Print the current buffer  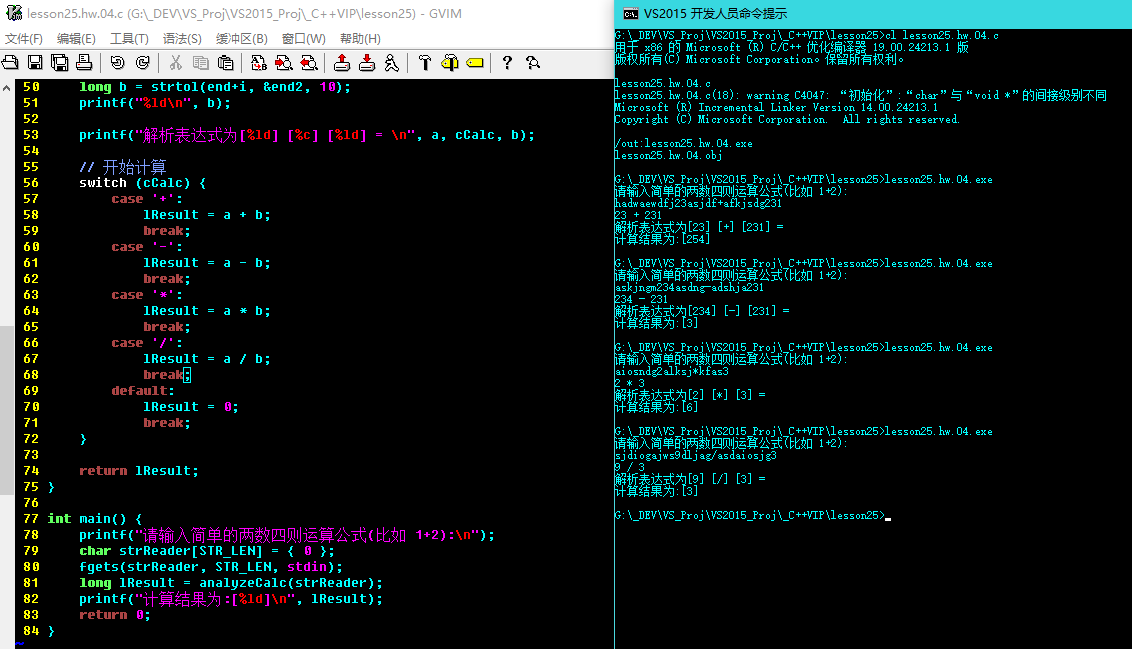[x=84, y=63]
